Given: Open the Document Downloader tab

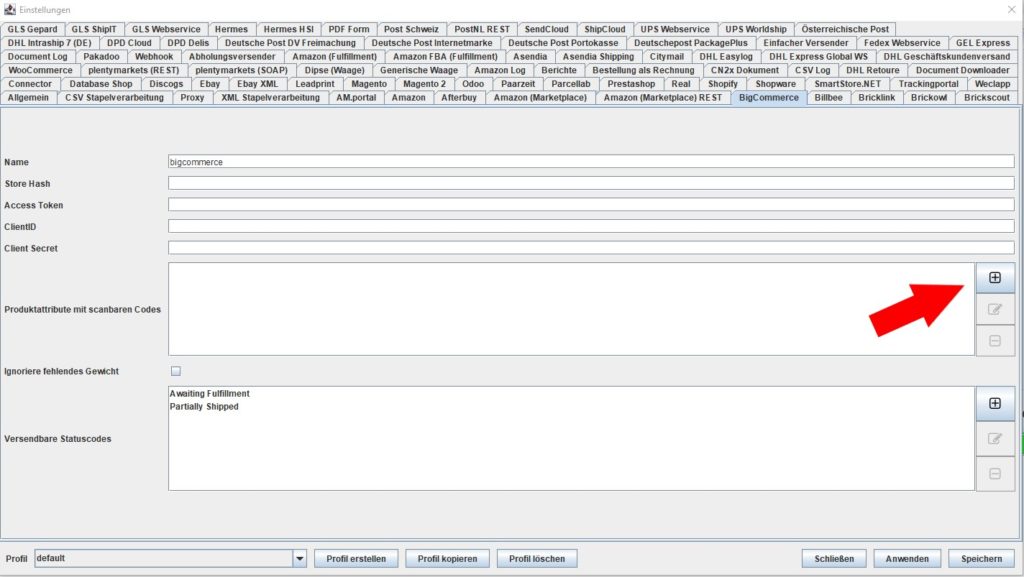Looking at the screenshot, I should (962, 70).
